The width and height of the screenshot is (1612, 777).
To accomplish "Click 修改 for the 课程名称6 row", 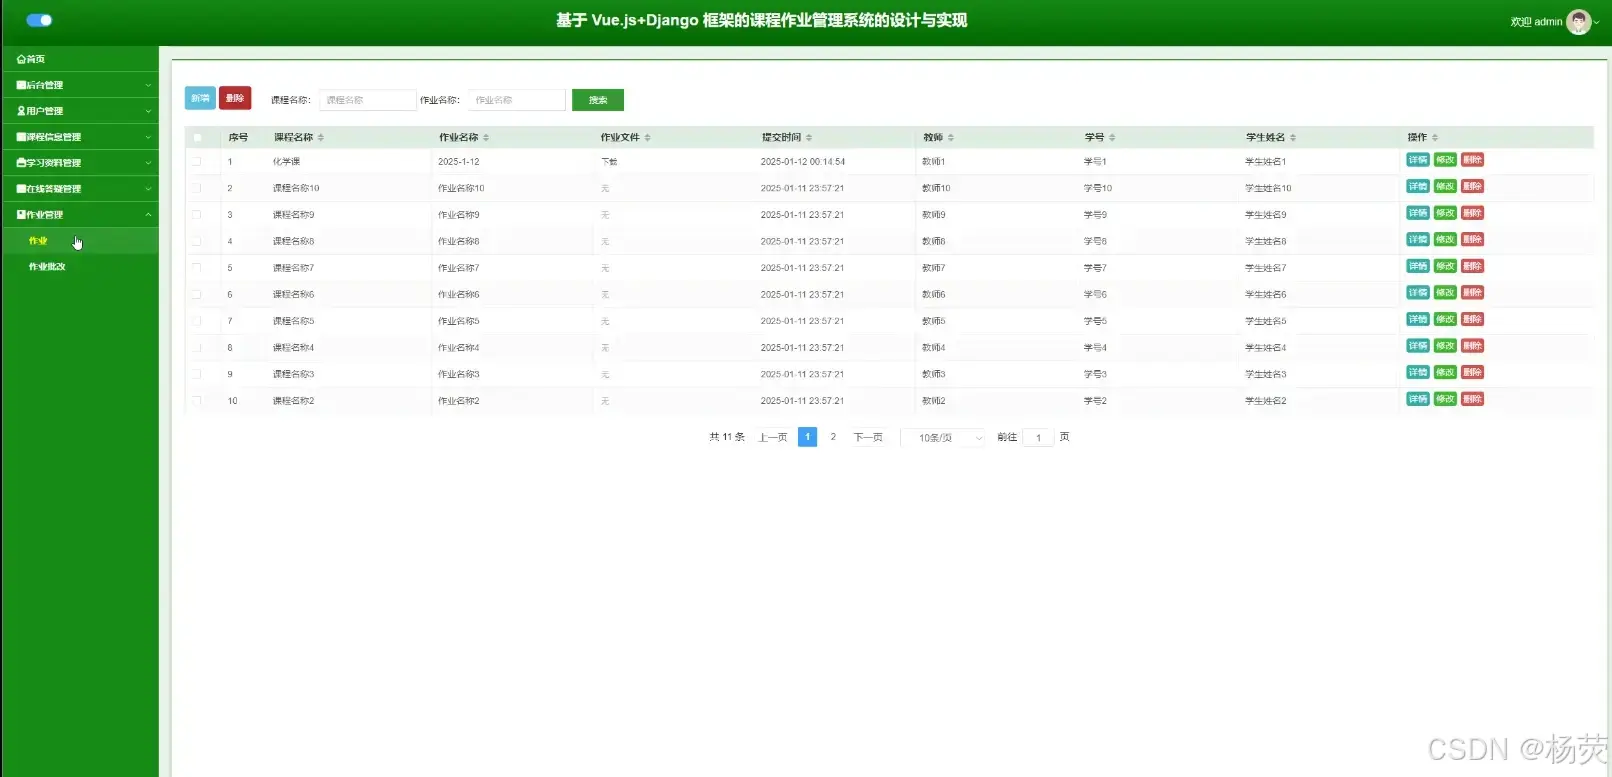I will (x=1445, y=292).
